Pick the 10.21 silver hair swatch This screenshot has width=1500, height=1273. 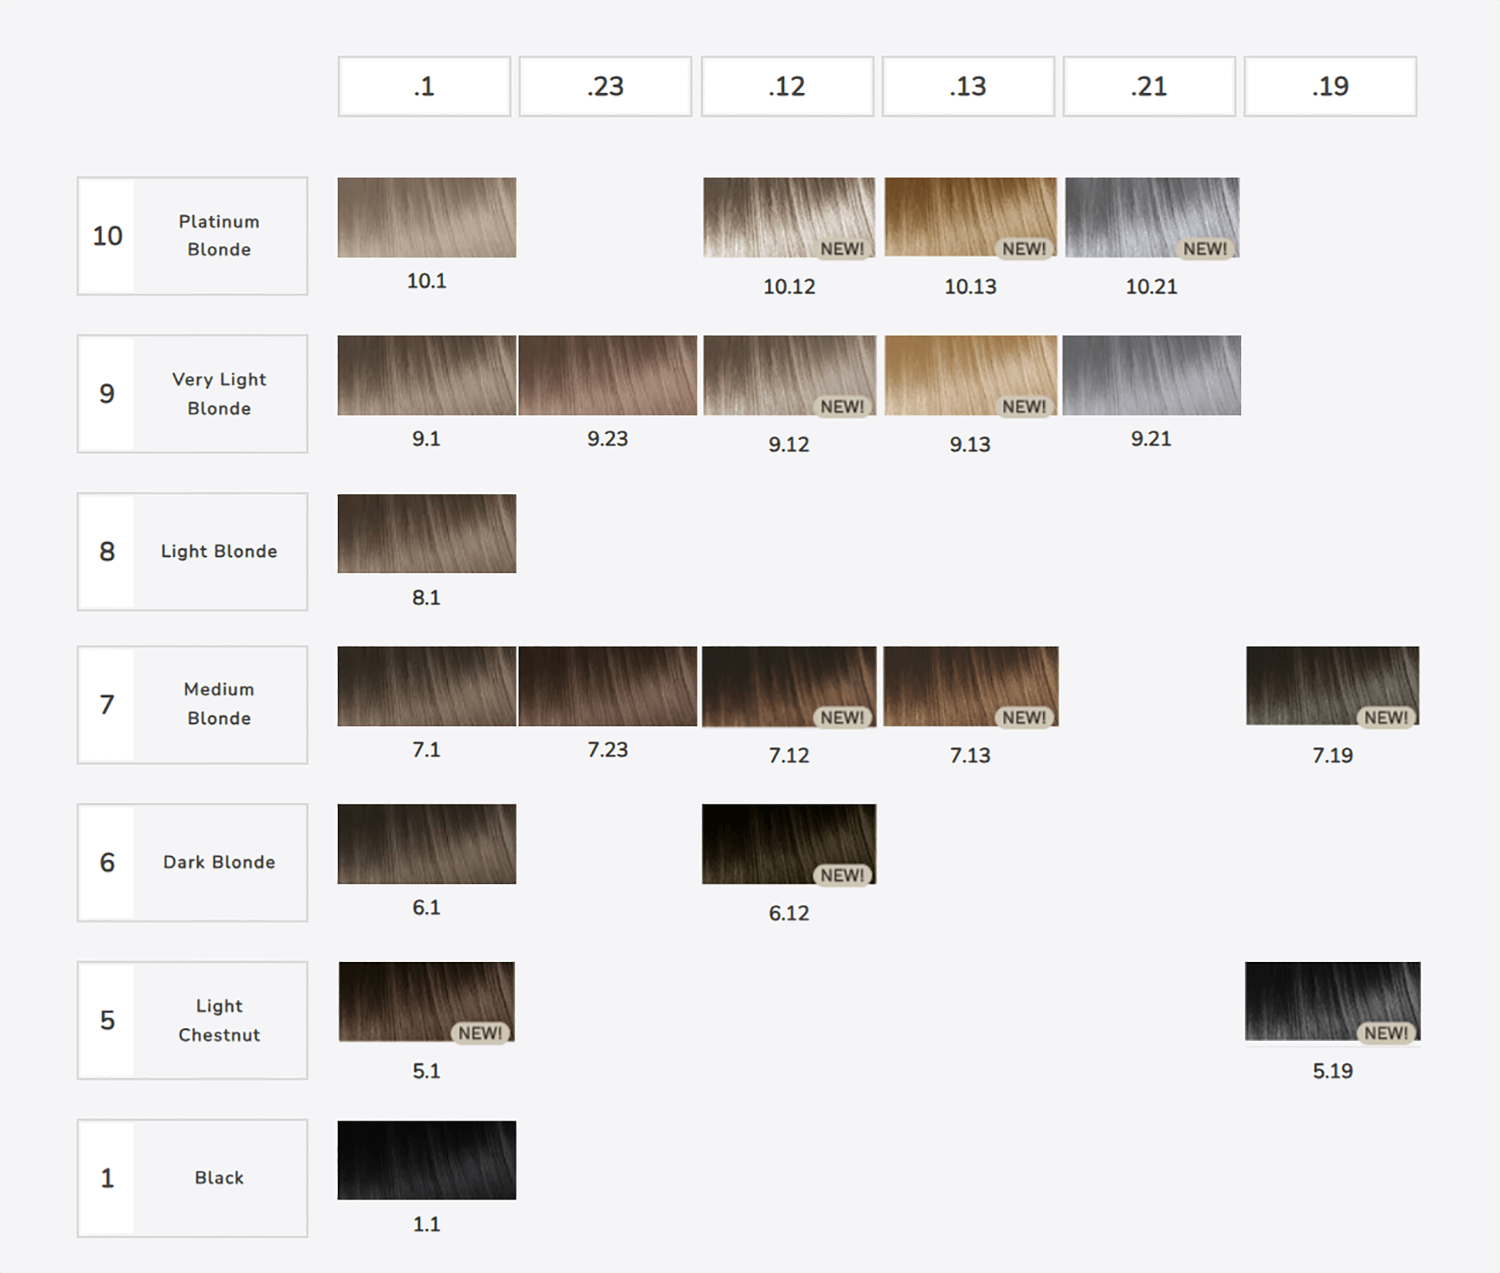point(1151,218)
